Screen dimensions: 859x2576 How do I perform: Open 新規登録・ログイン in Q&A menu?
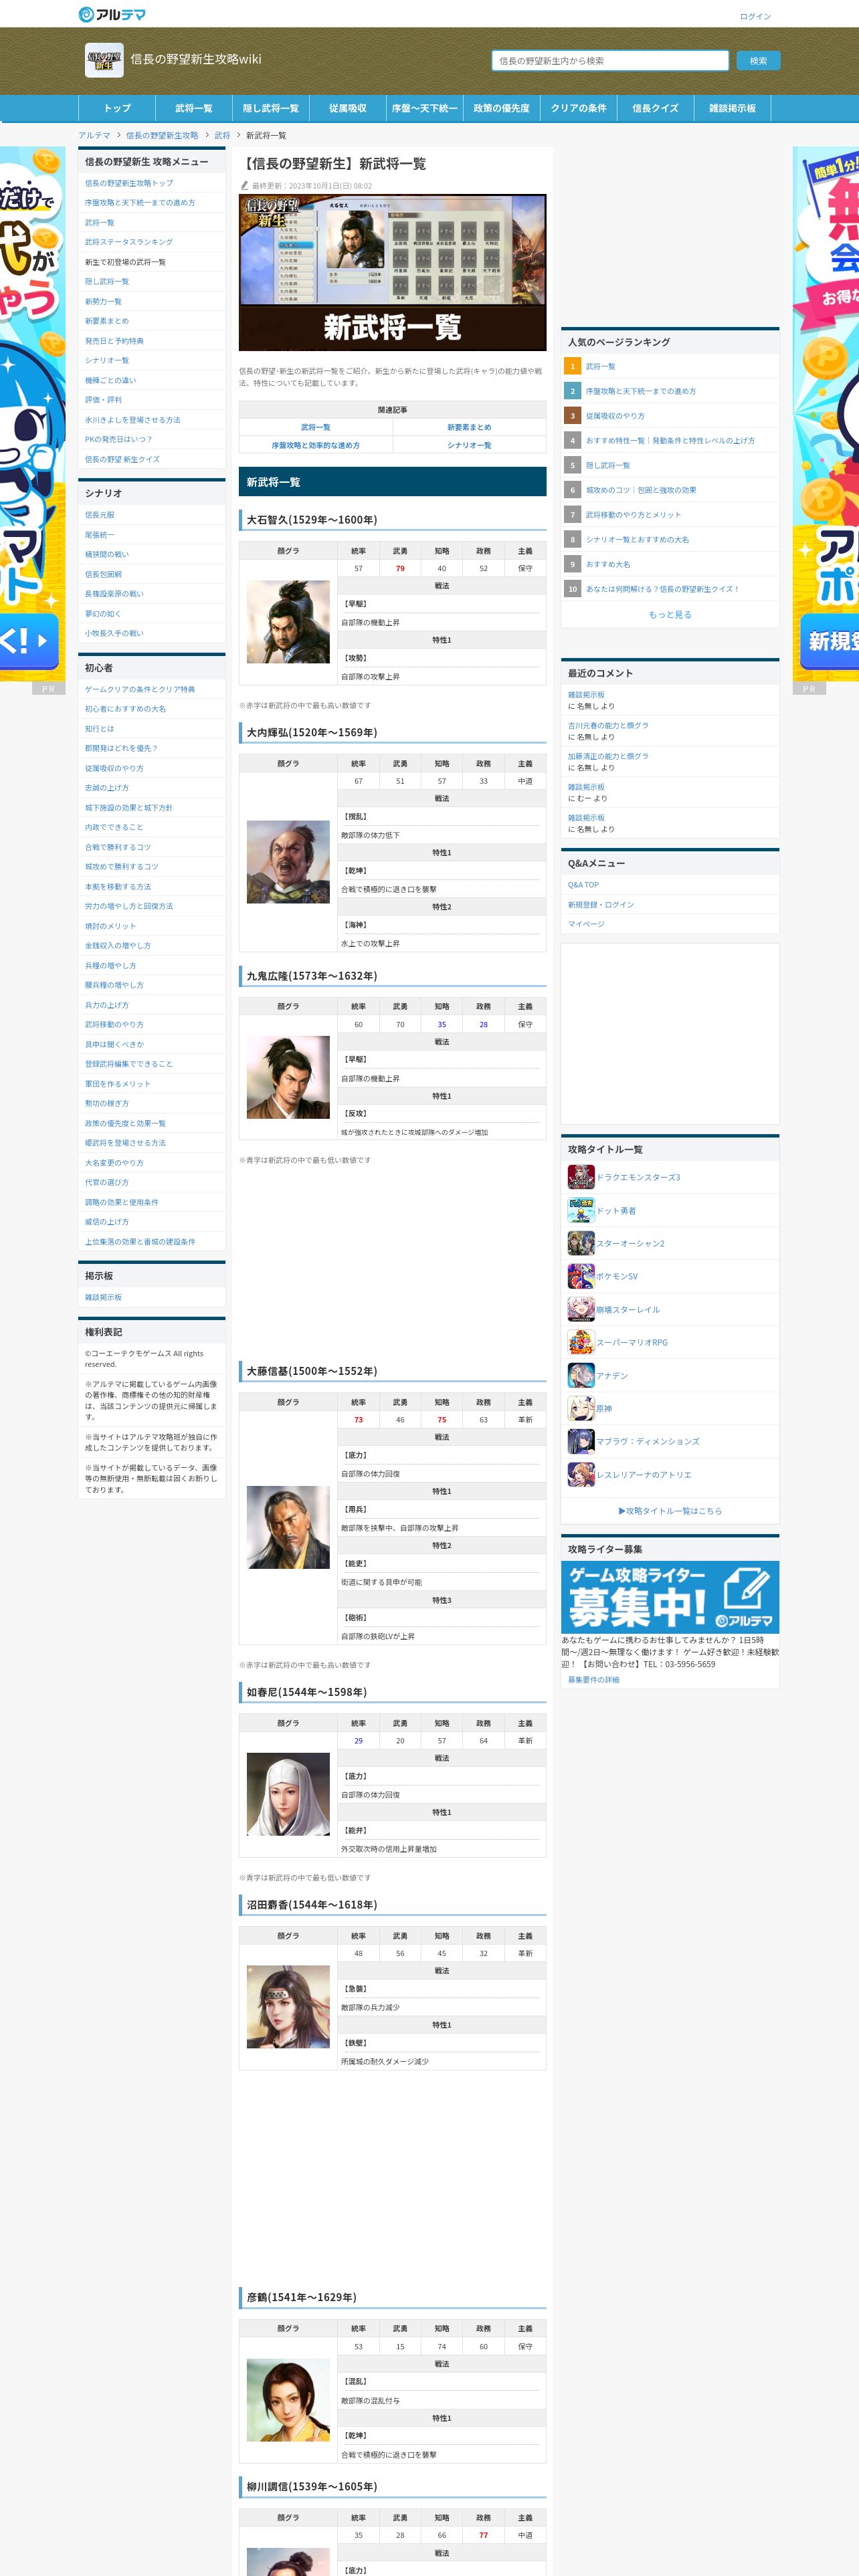tap(601, 905)
